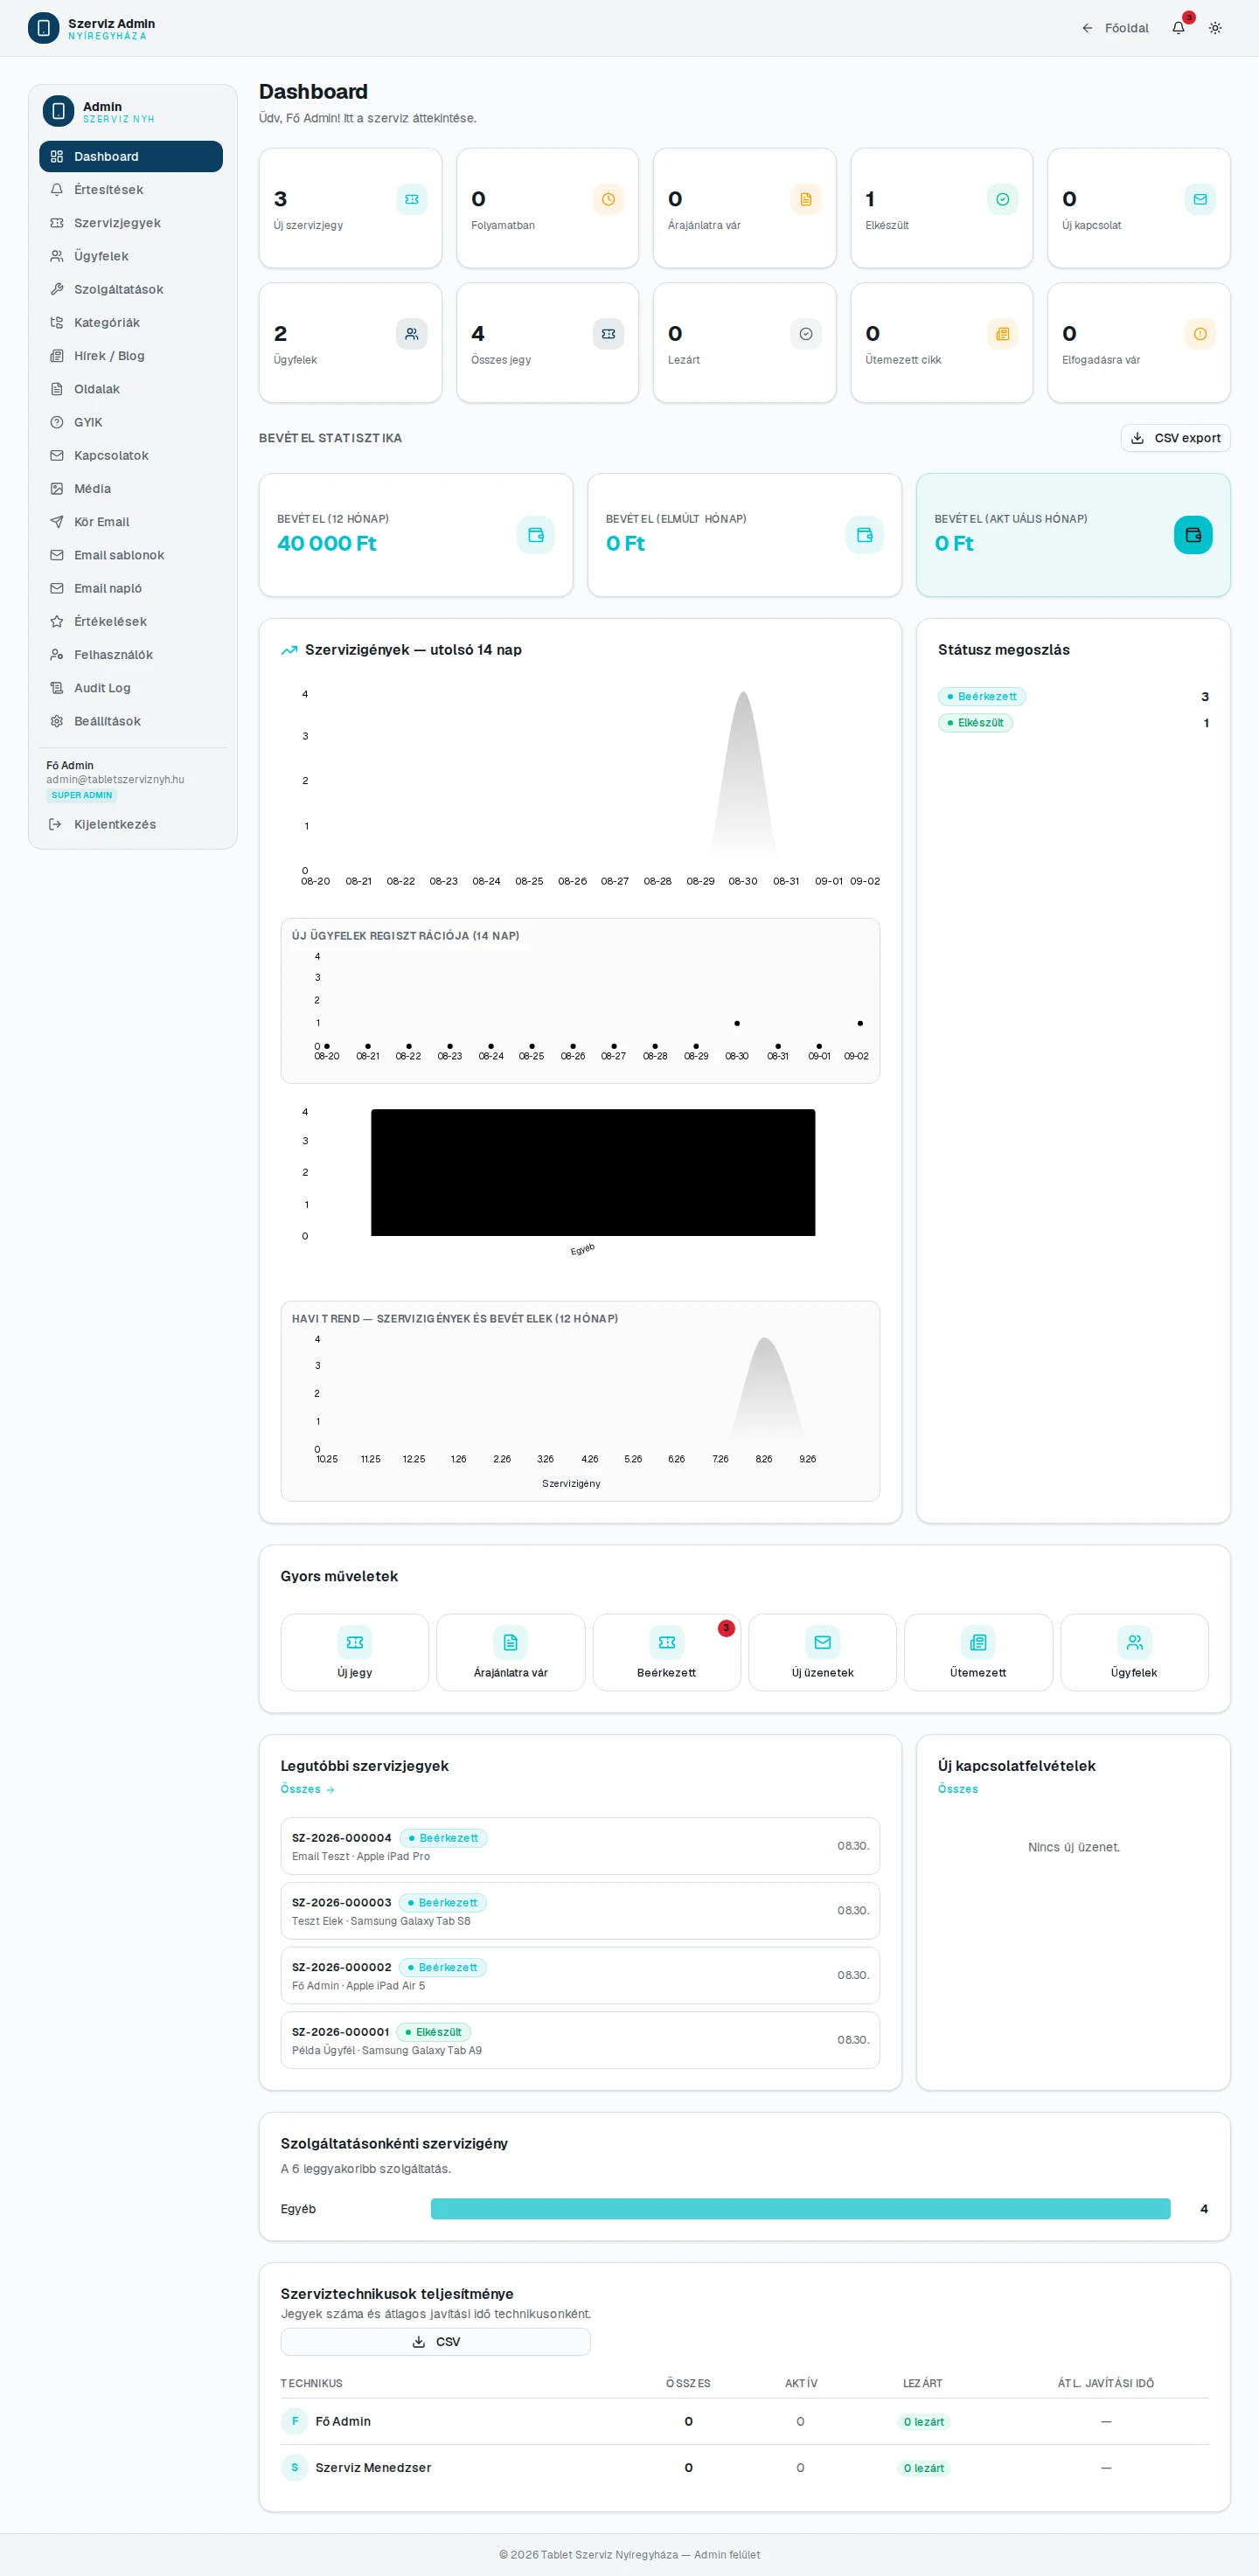Click the black Egyéb bar in chart
The width and height of the screenshot is (1259, 2576).
[x=593, y=1172]
